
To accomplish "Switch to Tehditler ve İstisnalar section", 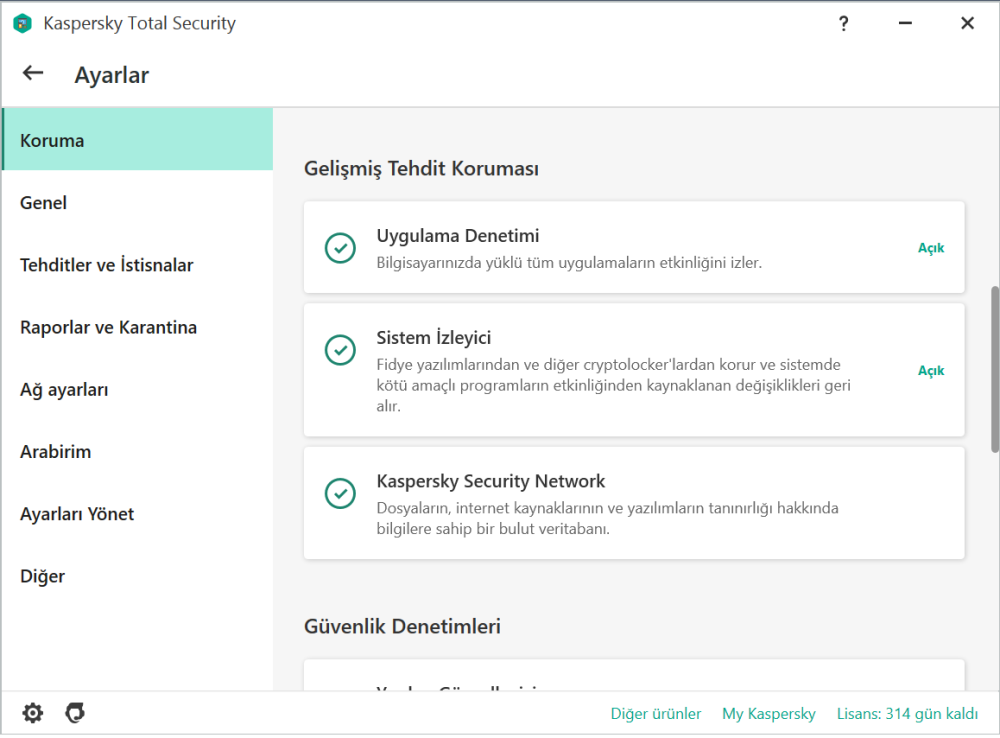I will click(138, 265).
